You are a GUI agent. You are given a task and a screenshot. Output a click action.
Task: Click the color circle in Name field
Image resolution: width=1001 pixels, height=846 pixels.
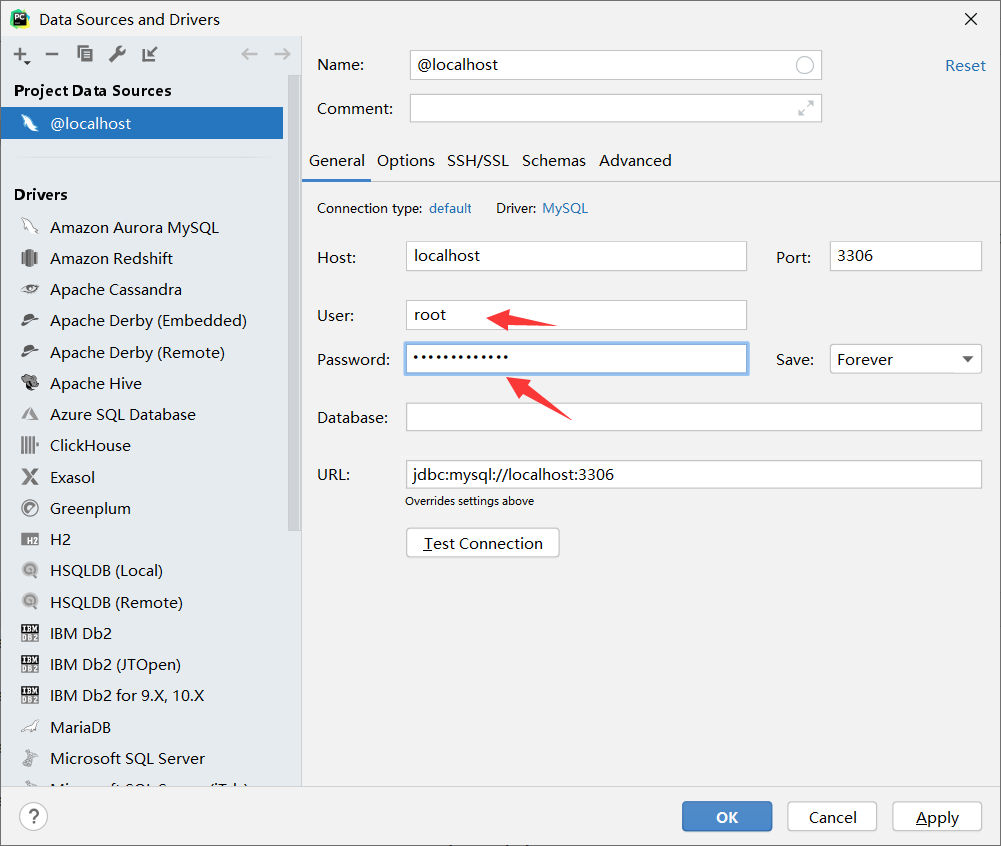[x=804, y=65]
